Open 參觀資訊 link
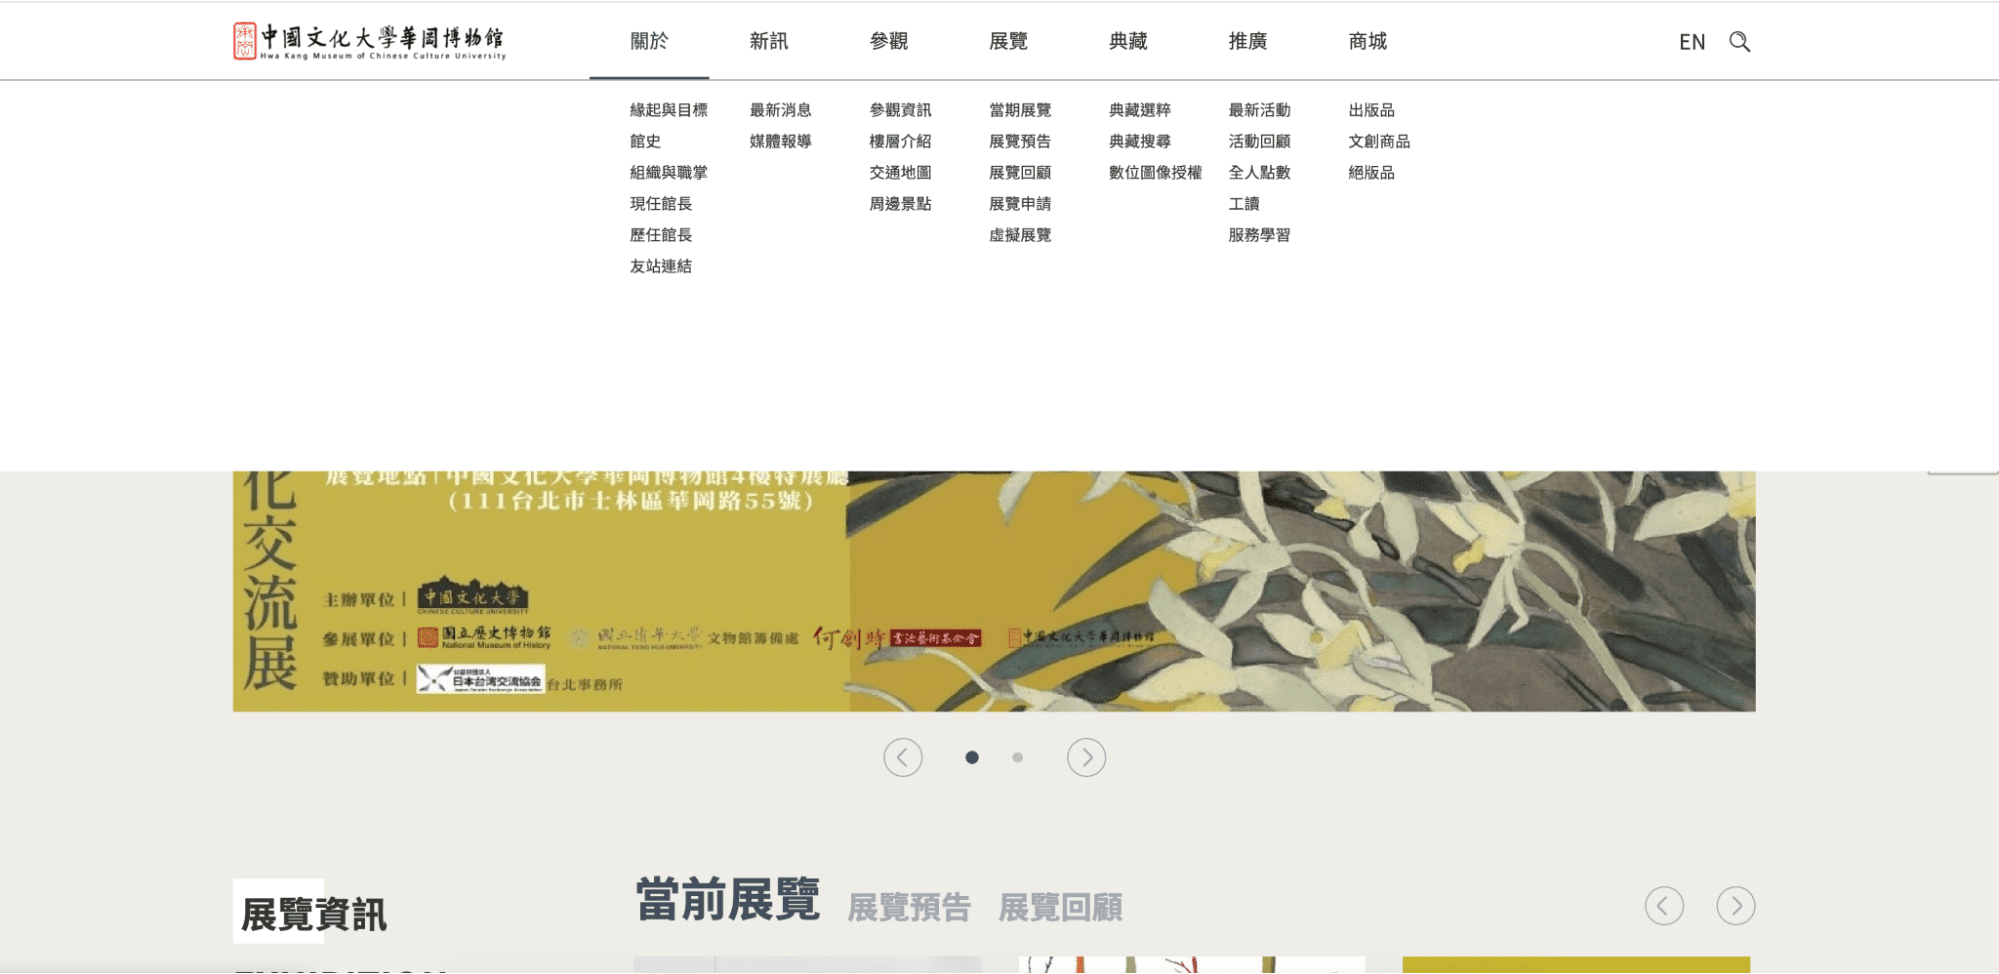Viewport: 1999px width, 974px height. 900,110
